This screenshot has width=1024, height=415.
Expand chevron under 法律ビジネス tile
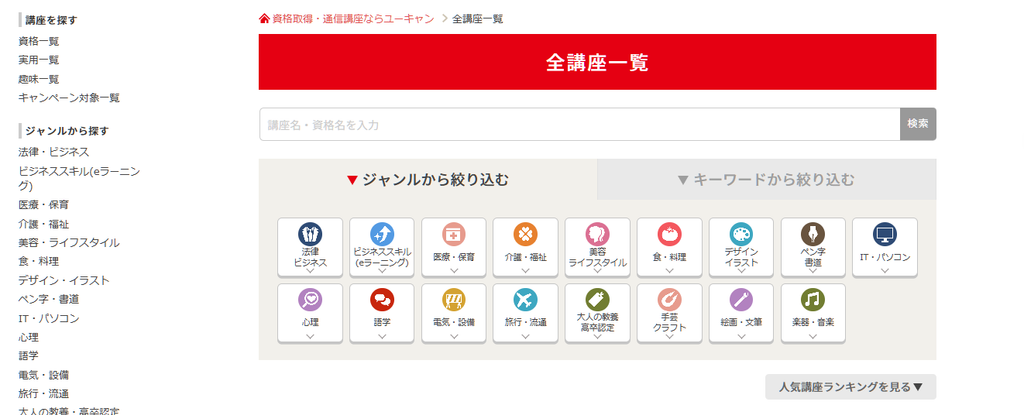click(310, 271)
